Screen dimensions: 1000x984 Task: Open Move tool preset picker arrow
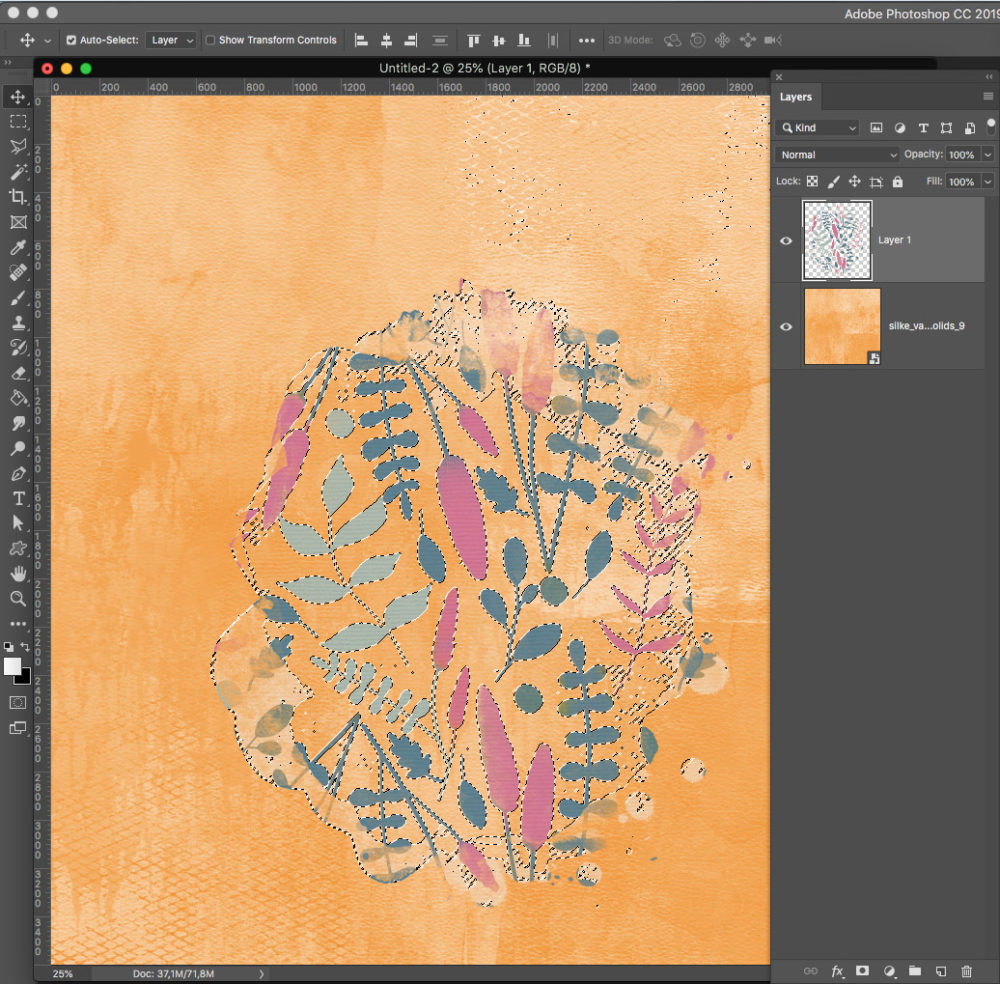pos(47,40)
